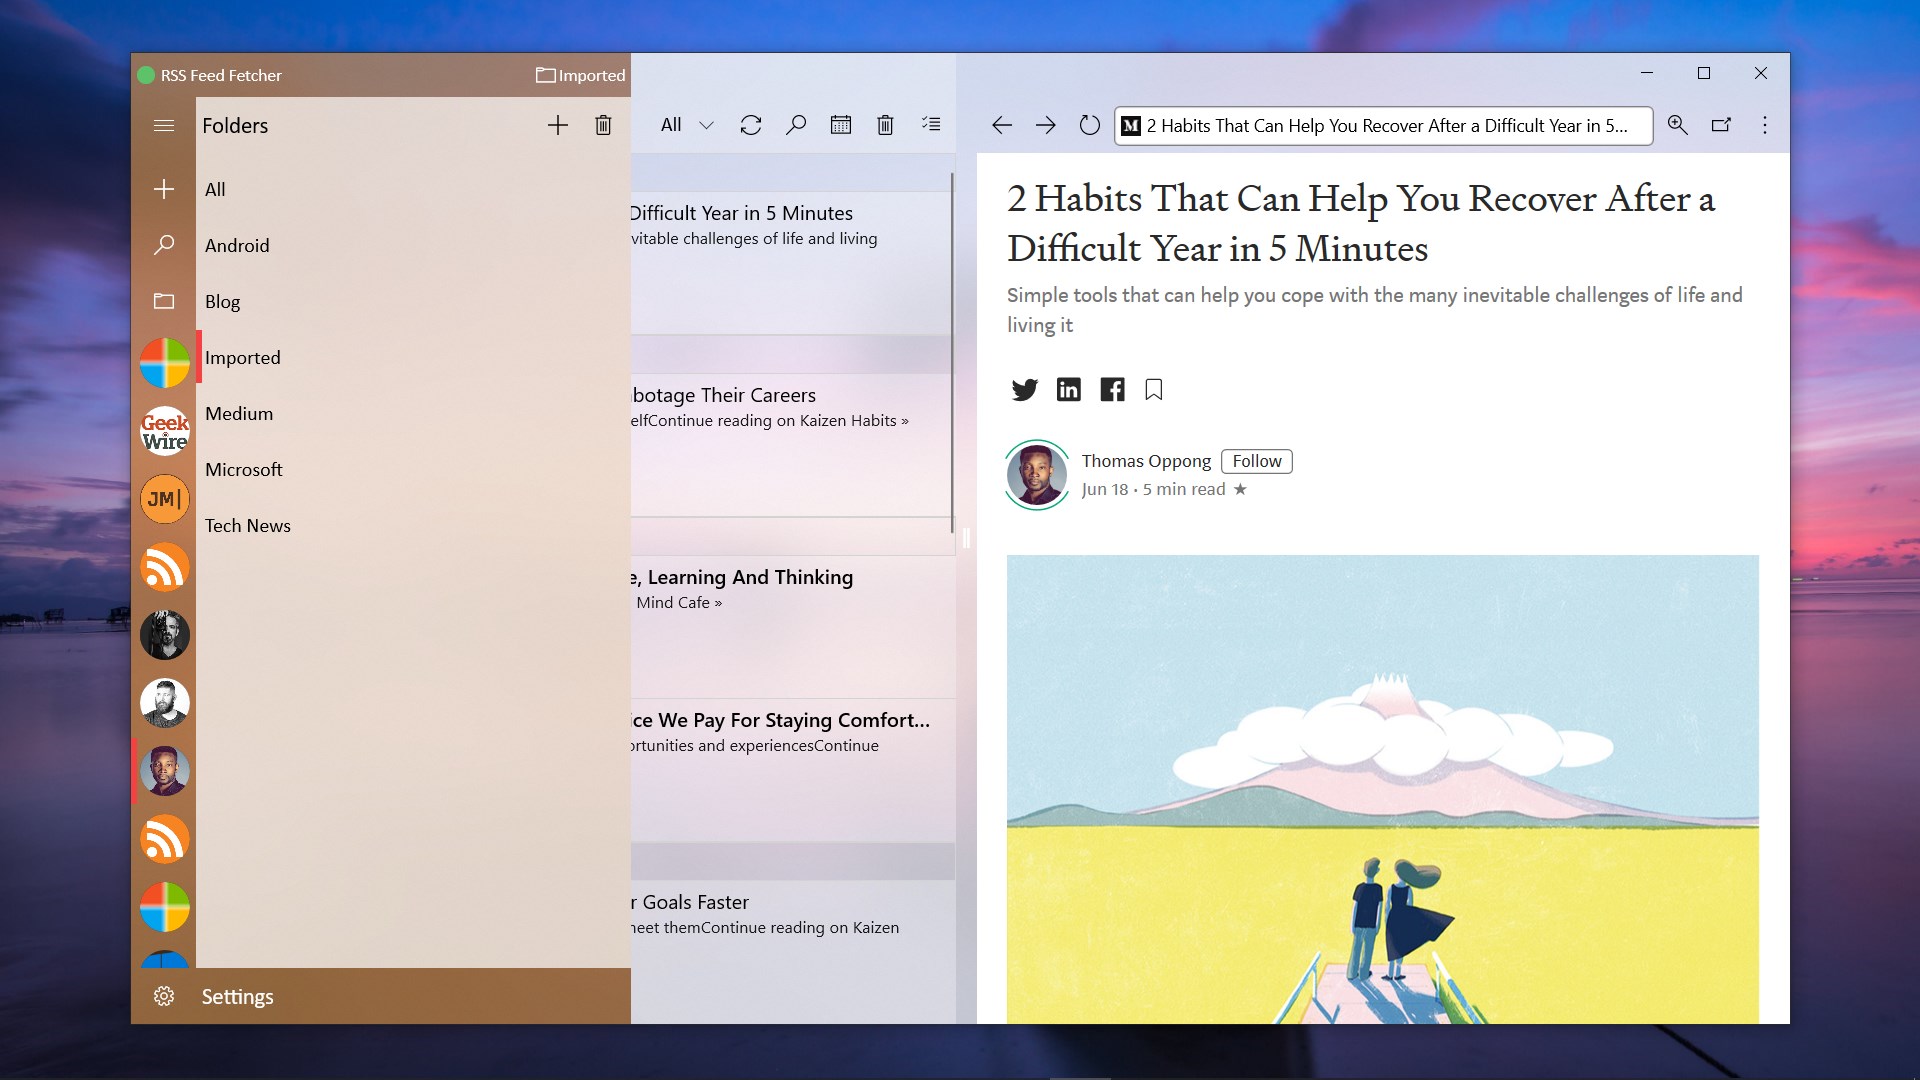Click the article URL address field
Screen dimensions: 1920x1080
click(1384, 126)
